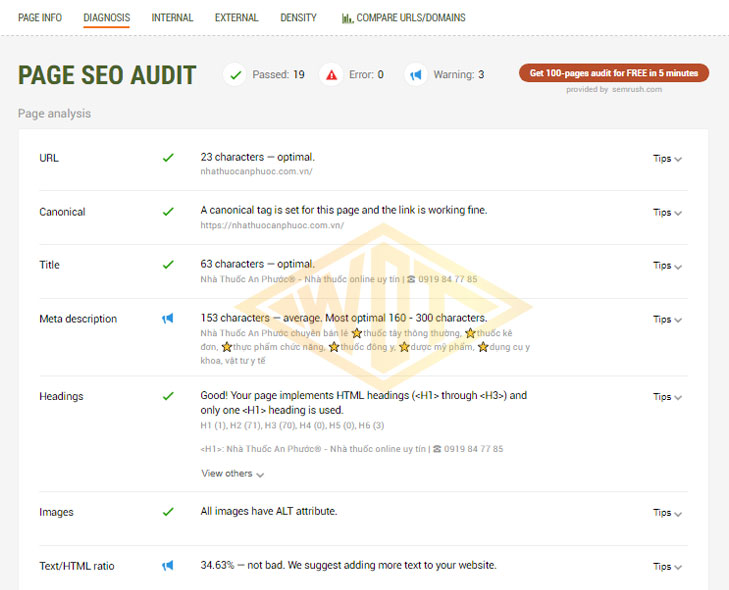The width and height of the screenshot is (729, 590).
Task: Click the https://nhathuocanphuoc.com.vn/ canonical link
Action: [x=272, y=225]
